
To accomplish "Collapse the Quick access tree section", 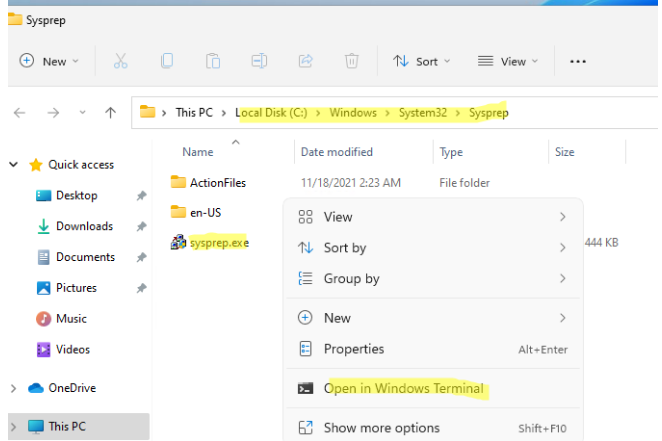I will (14, 165).
